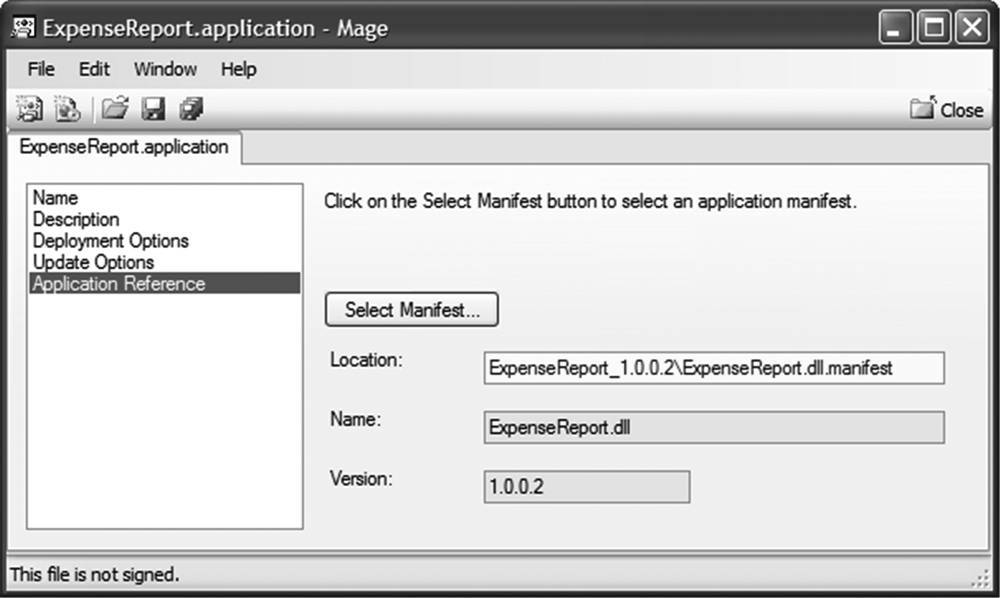The image size is (1000, 598).
Task: Select Application Reference list entry
Action: (x=165, y=284)
